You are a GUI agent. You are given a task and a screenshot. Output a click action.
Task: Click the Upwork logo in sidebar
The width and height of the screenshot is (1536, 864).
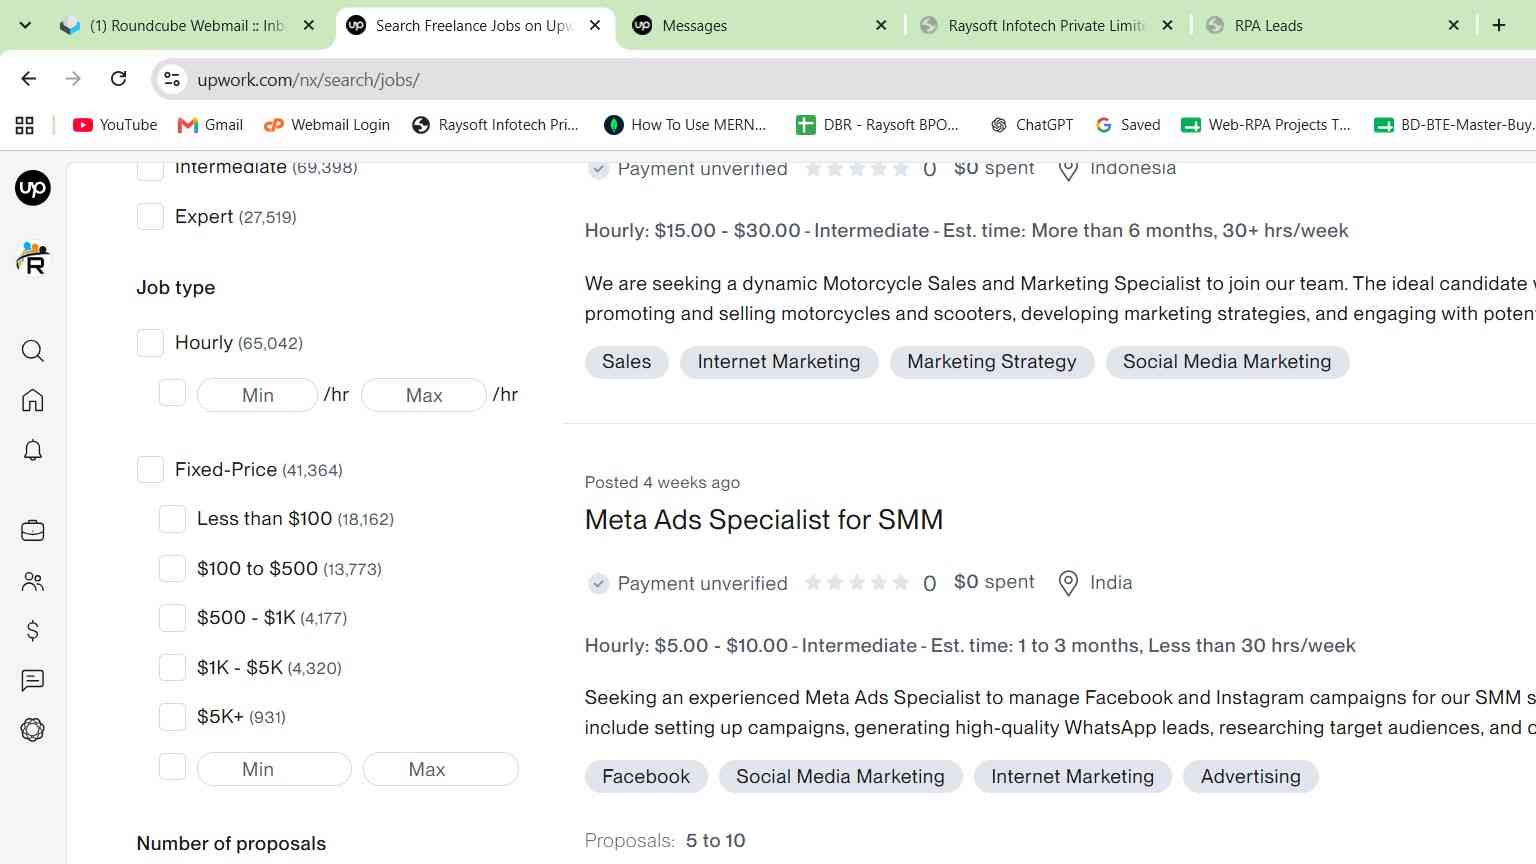click(33, 188)
